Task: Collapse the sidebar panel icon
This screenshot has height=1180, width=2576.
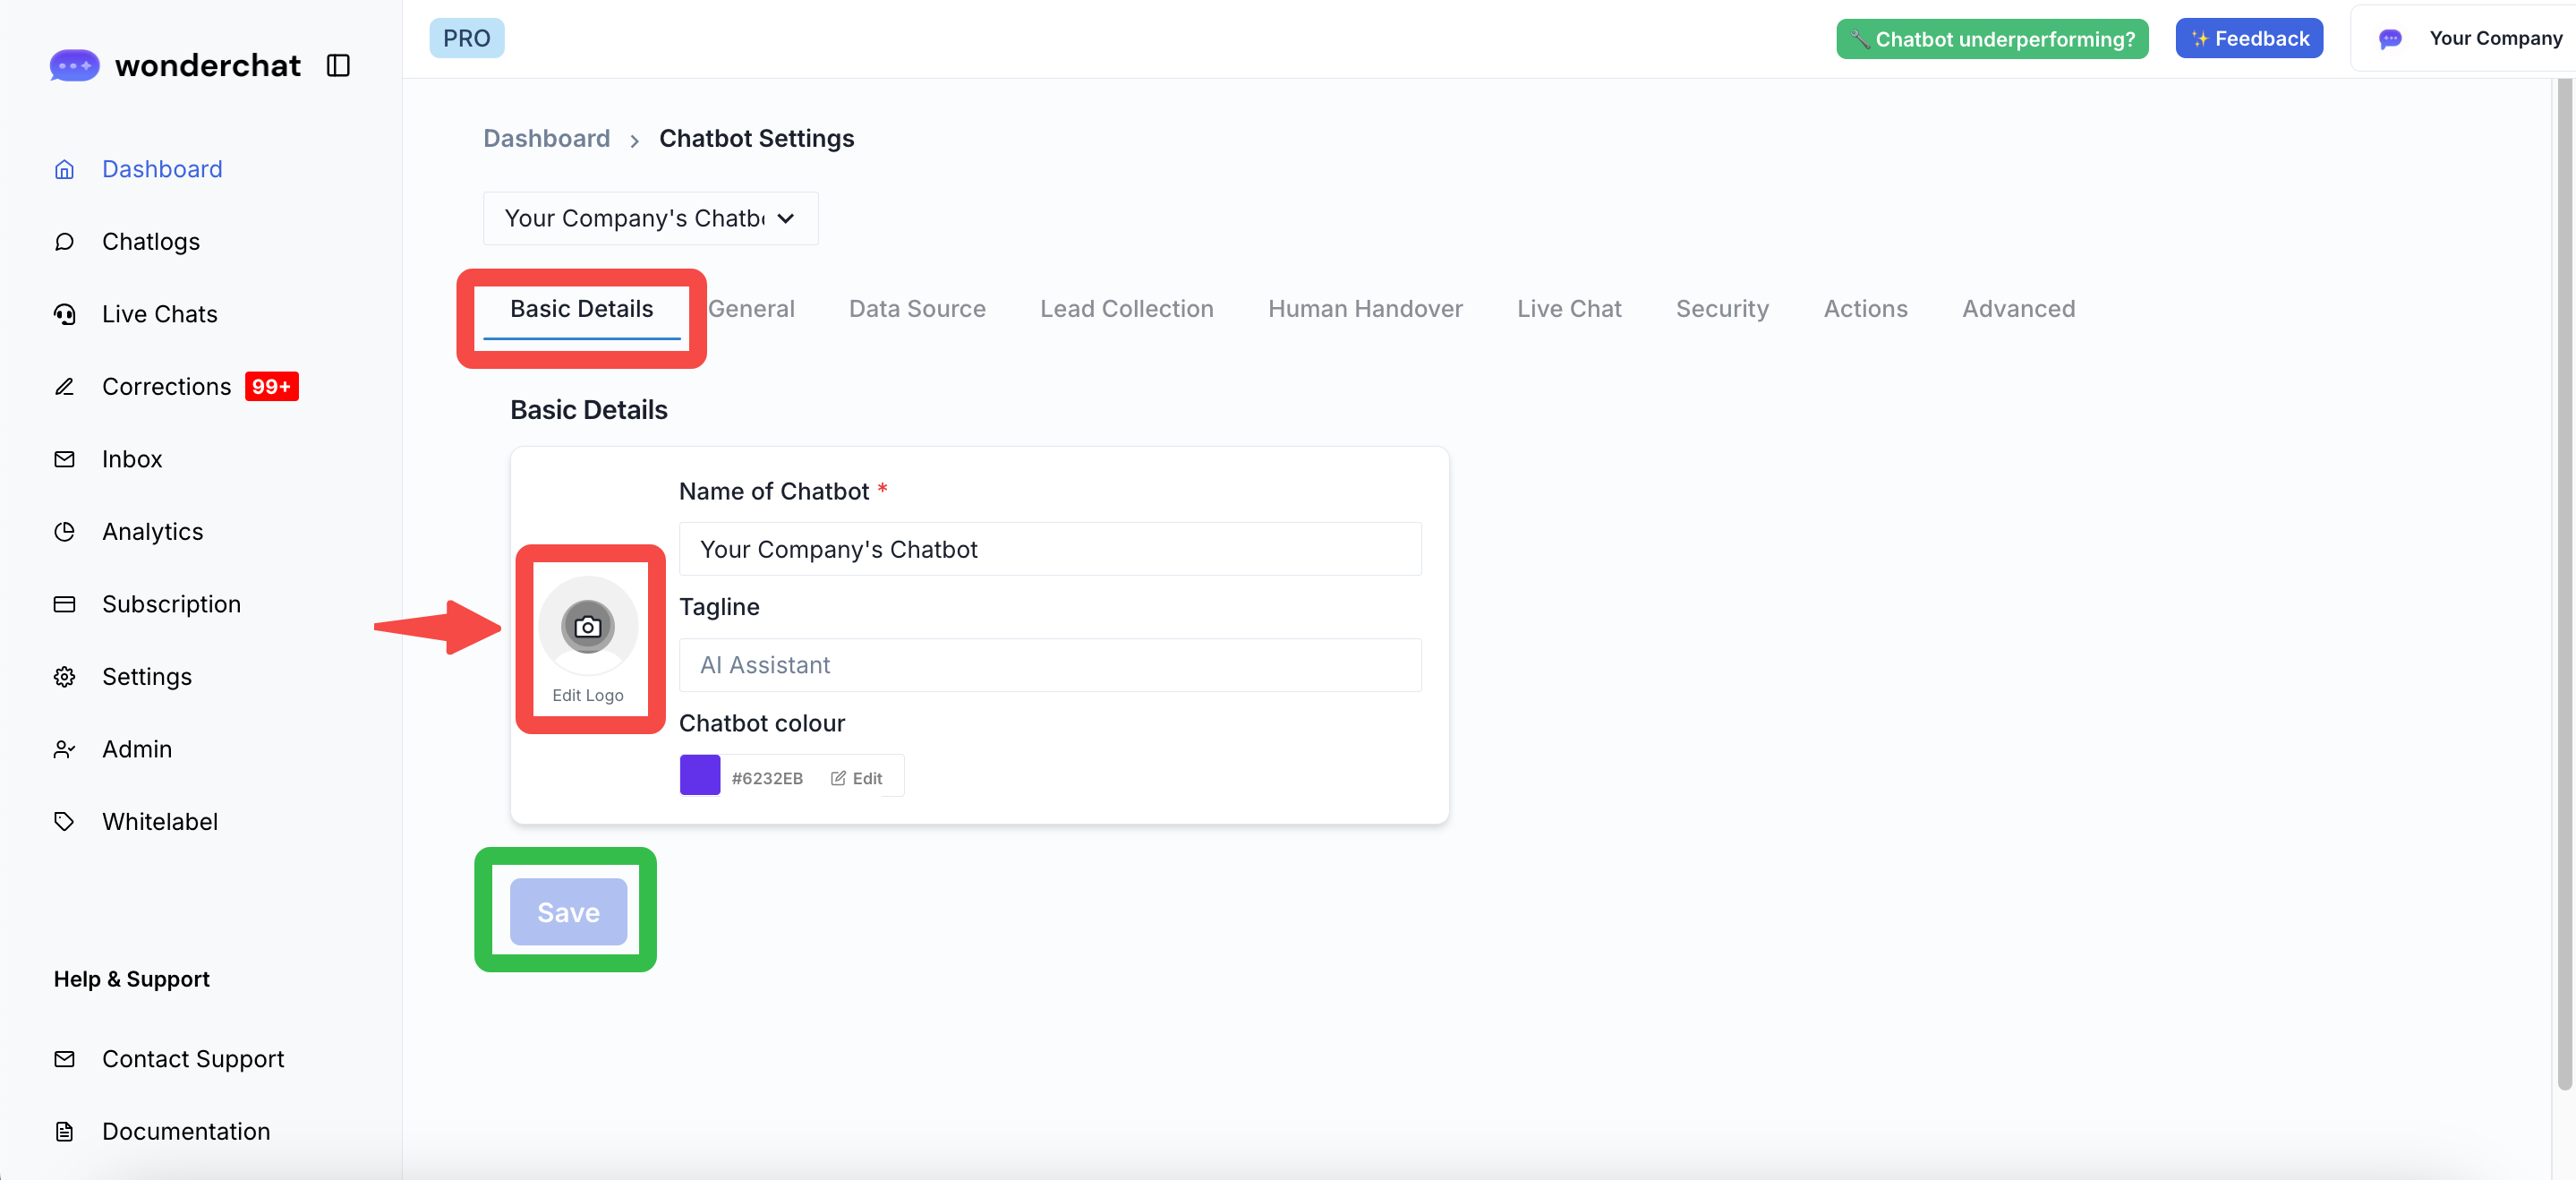Action: (x=338, y=66)
